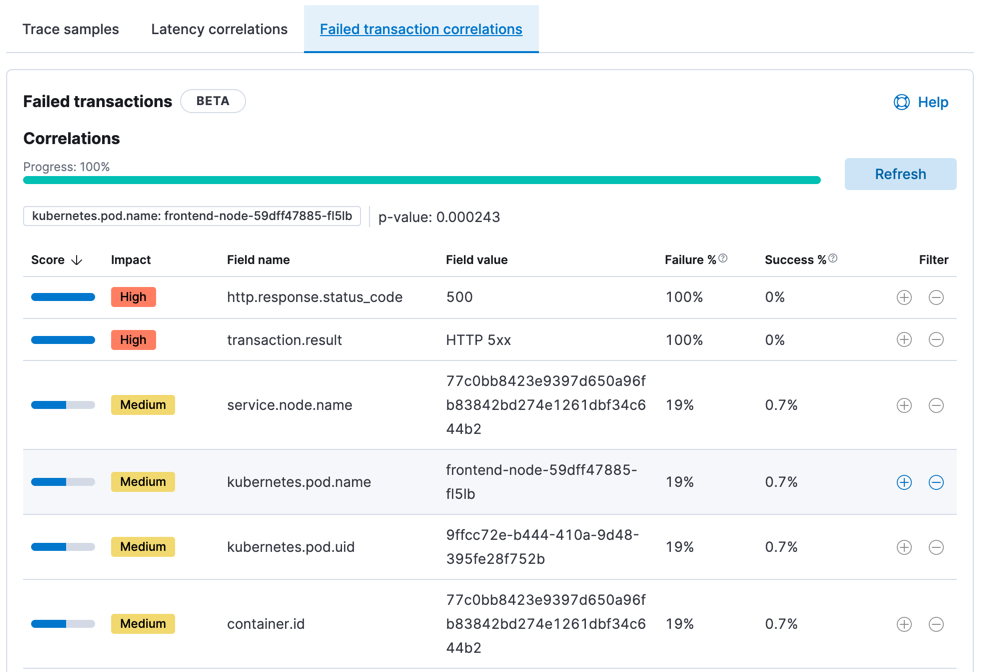Select the kubernetes.pod.name field name
981x672 pixels.
tap(299, 482)
